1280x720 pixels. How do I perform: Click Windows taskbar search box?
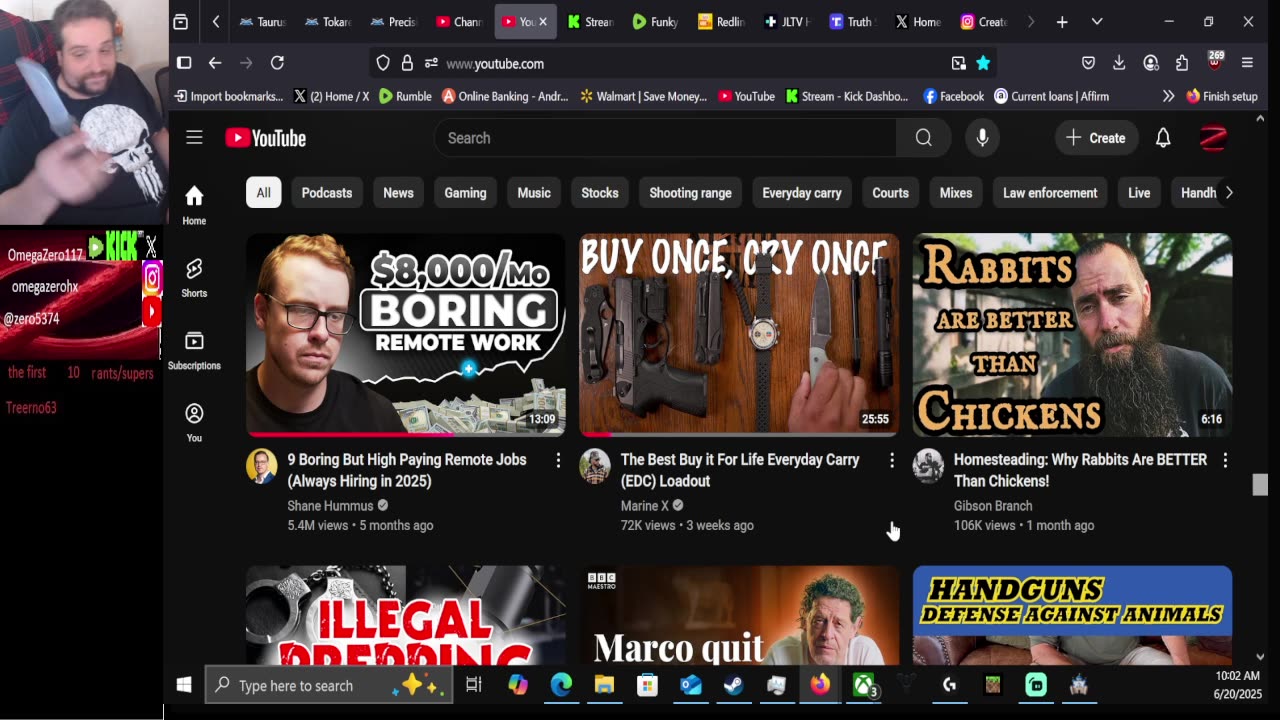pos(328,685)
